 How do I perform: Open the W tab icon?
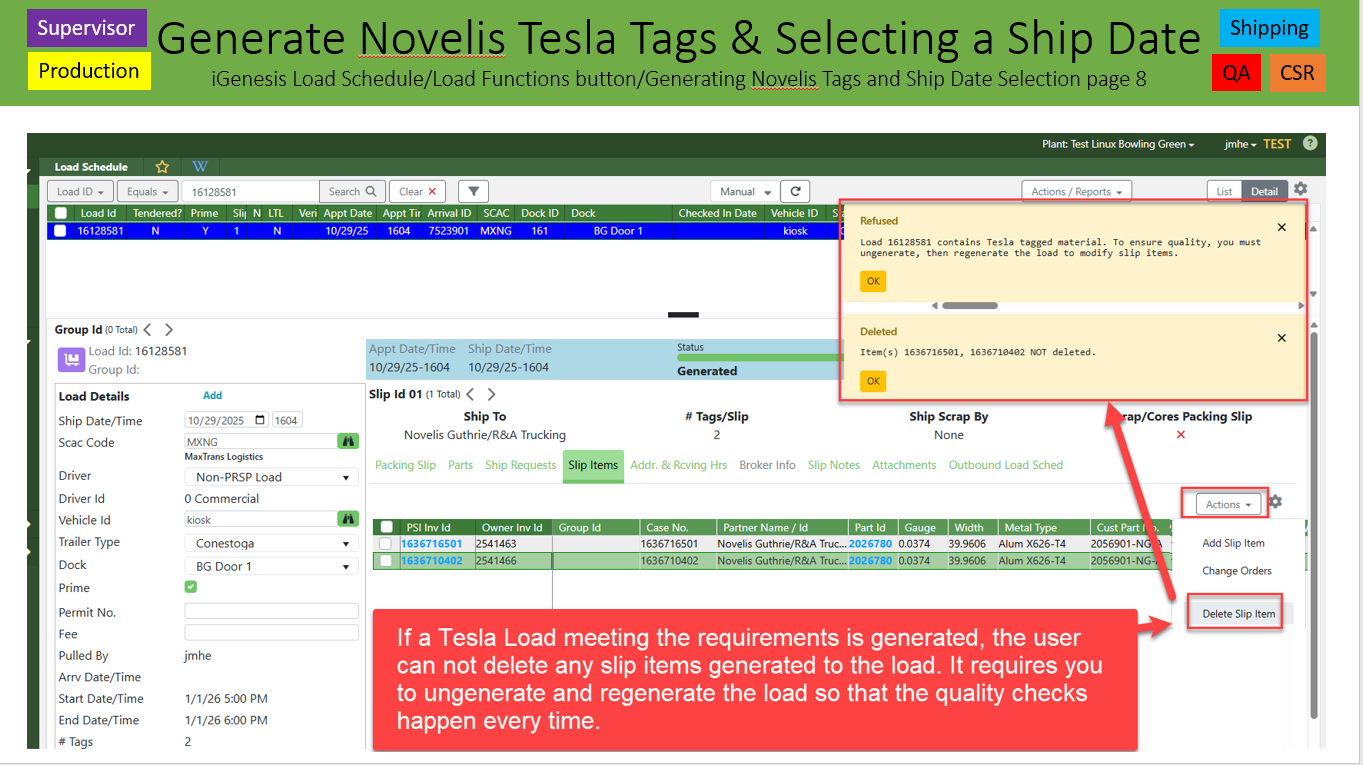[x=199, y=167]
